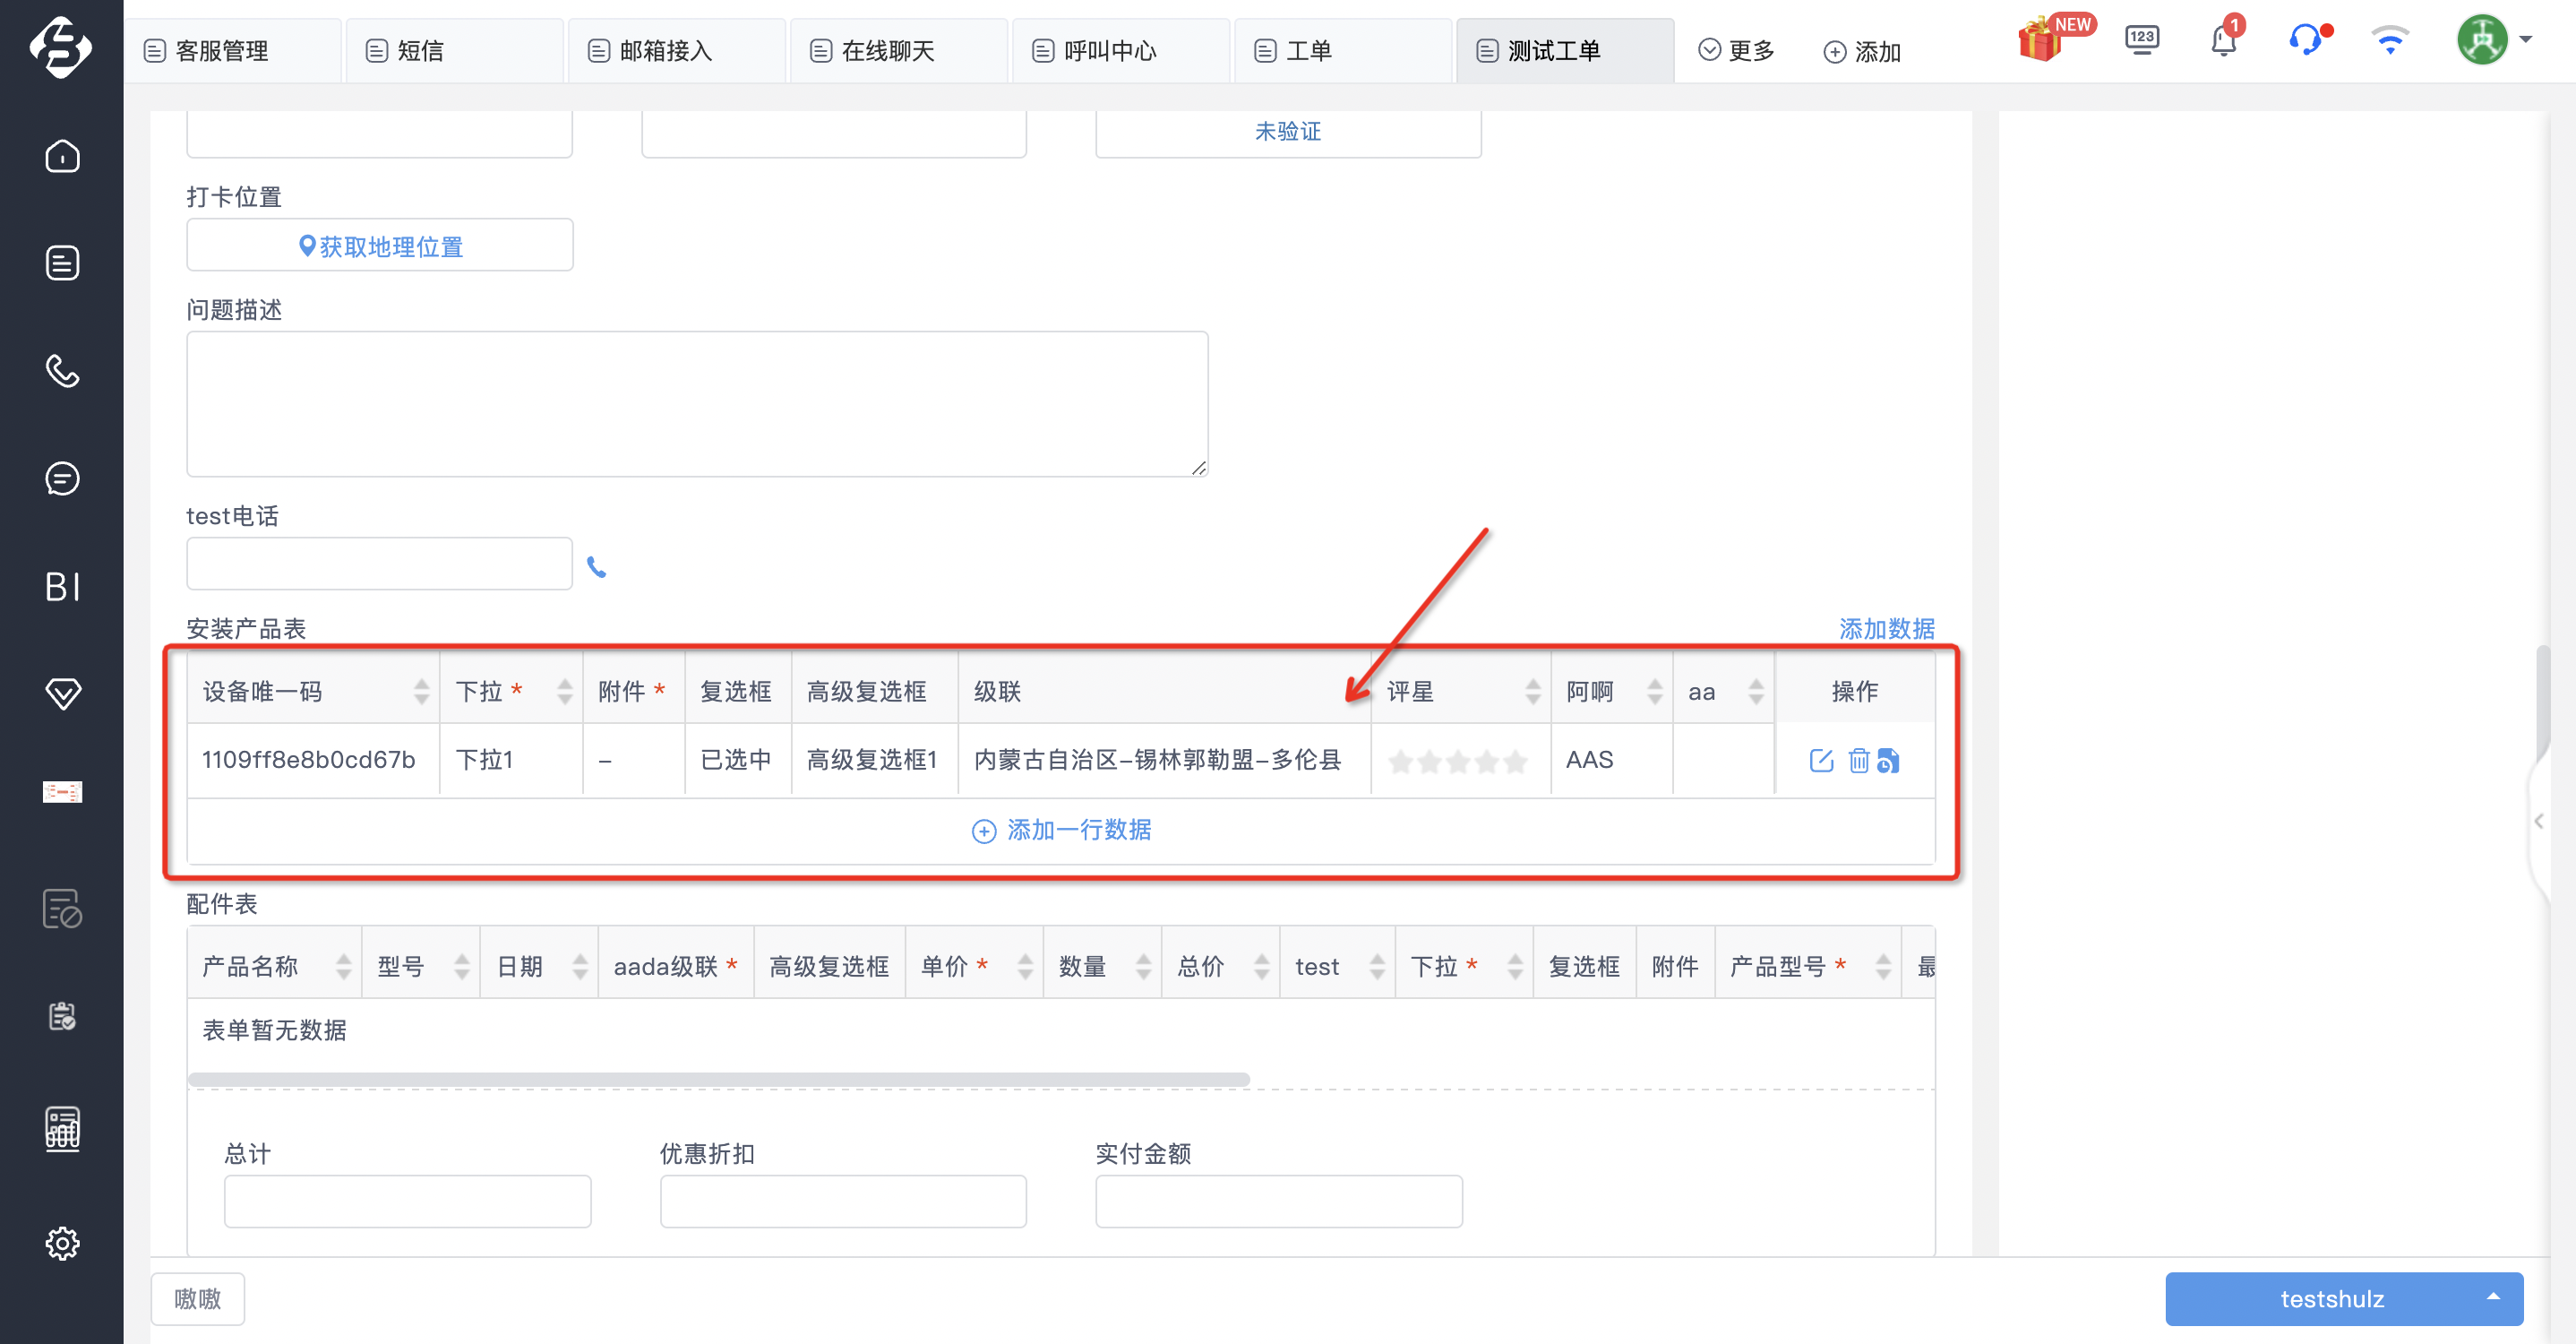2576x1344 pixels.
Task: Open the BI analytics sidebar icon
Action: tap(62, 586)
